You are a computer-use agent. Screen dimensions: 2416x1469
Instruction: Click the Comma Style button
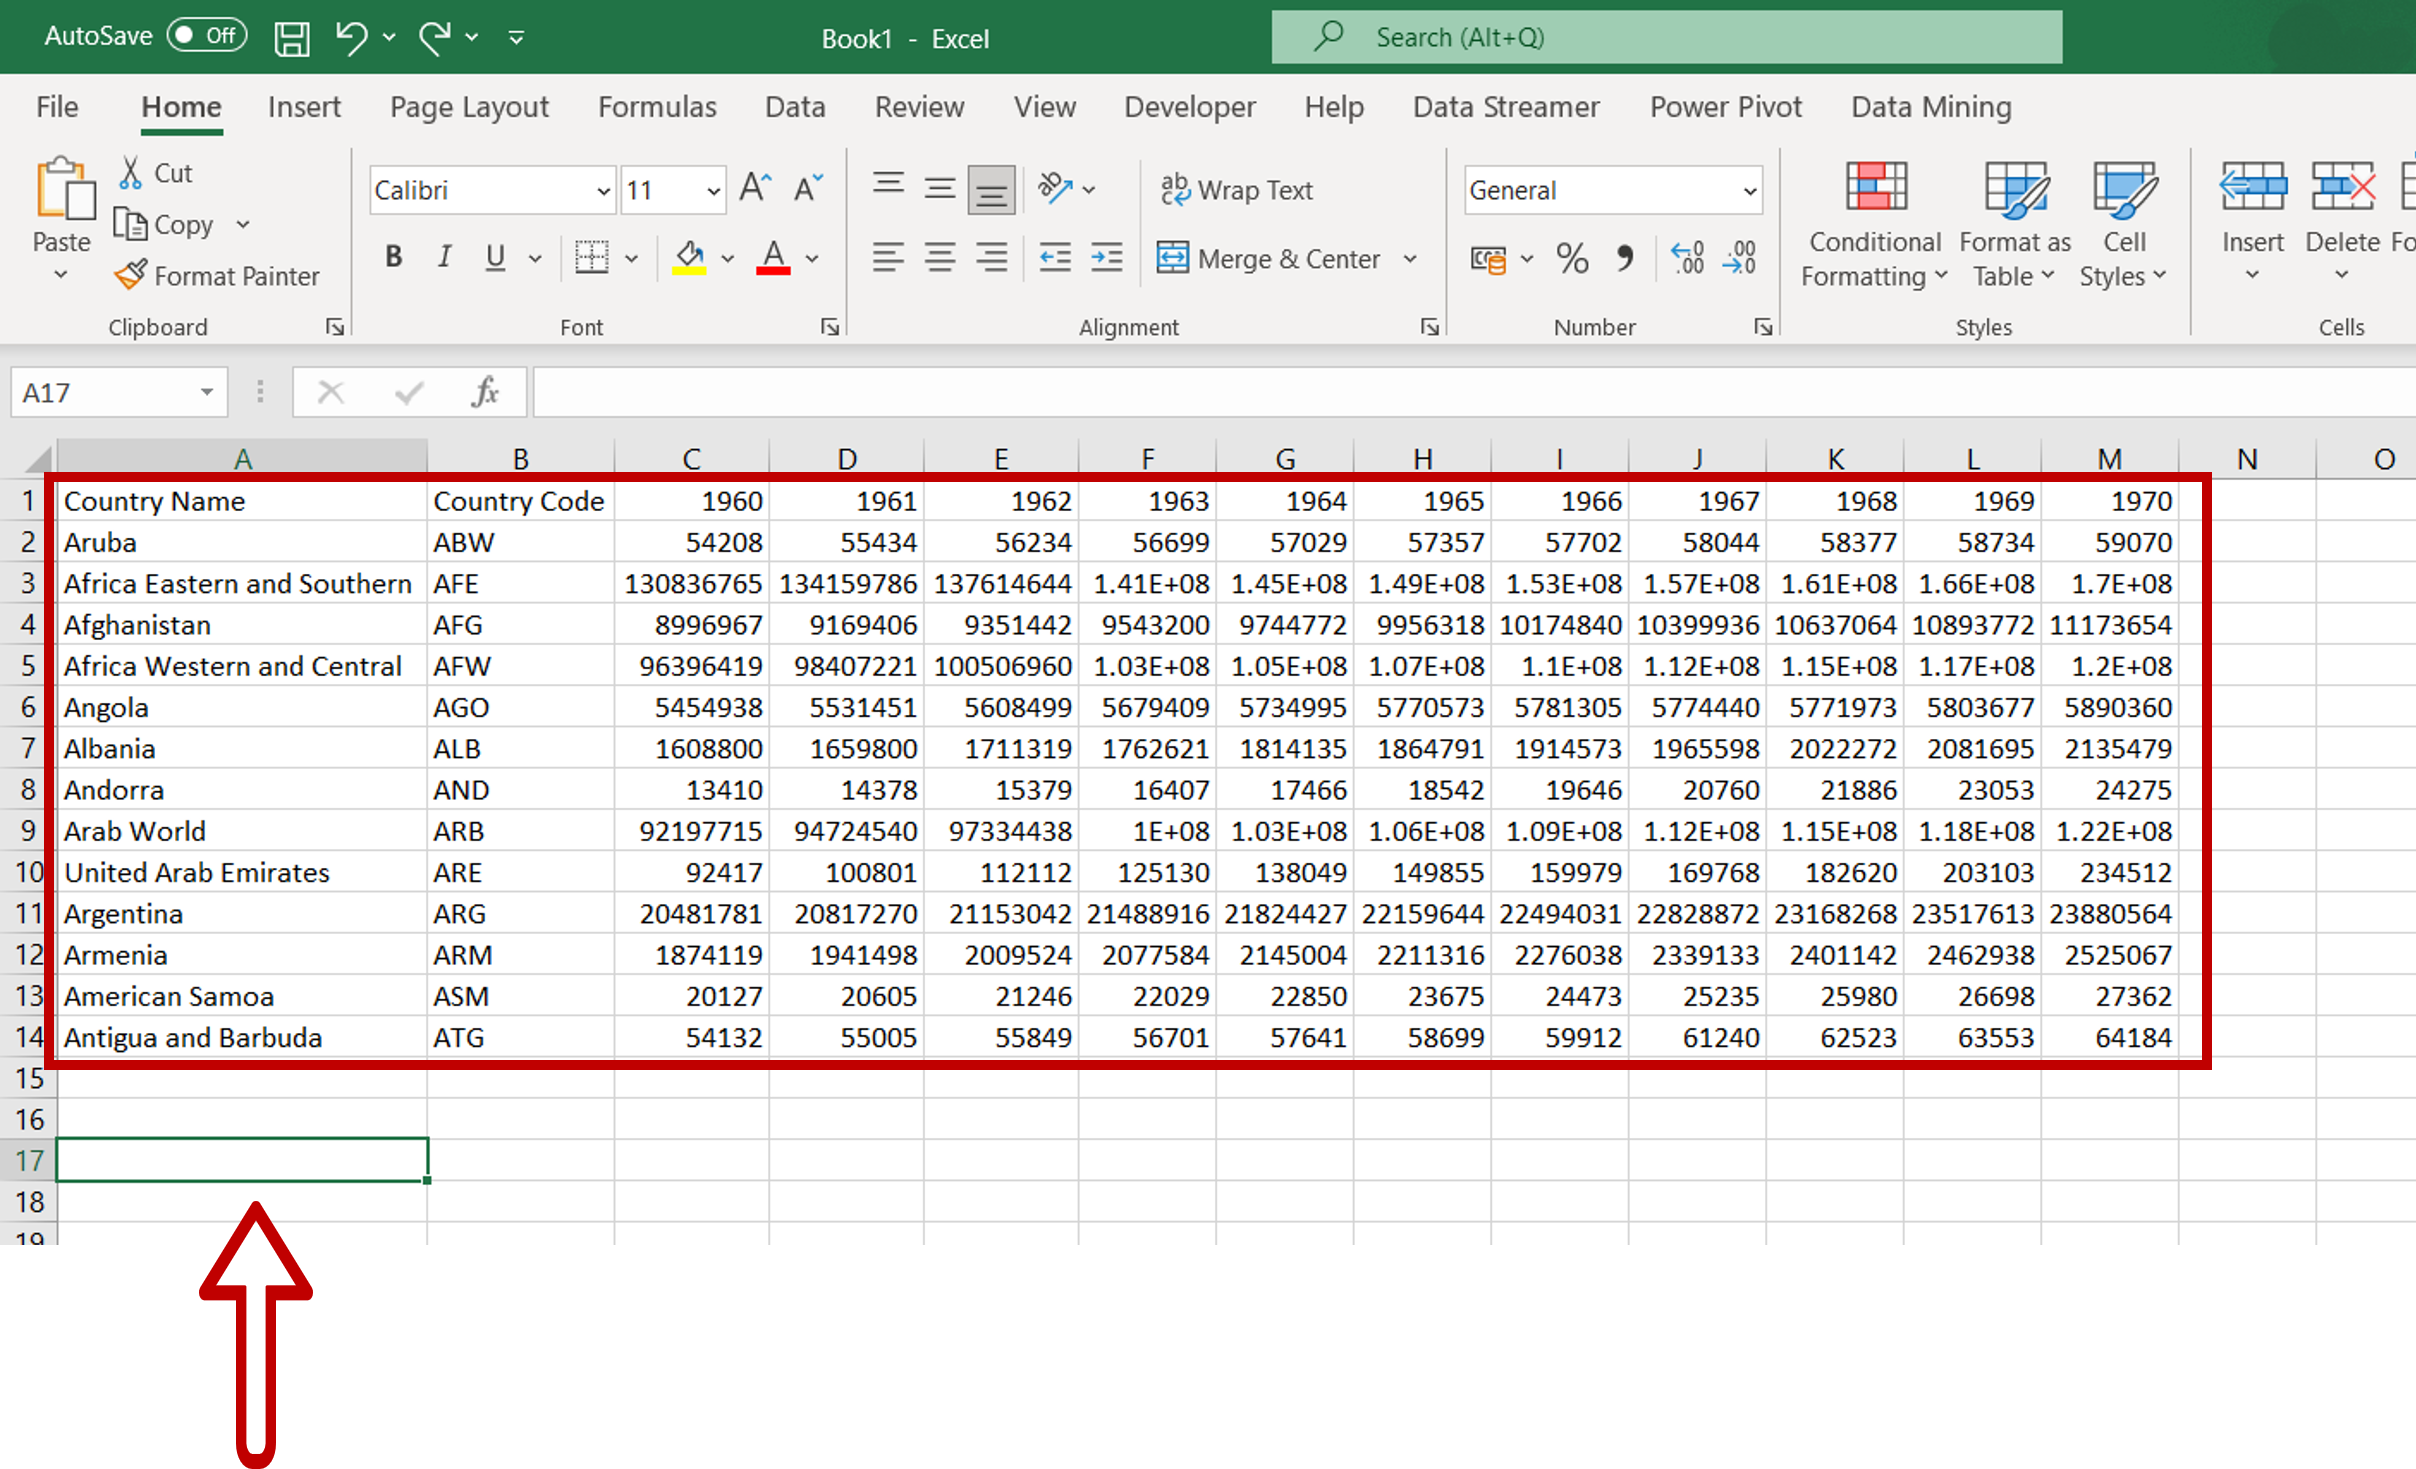click(x=1624, y=258)
